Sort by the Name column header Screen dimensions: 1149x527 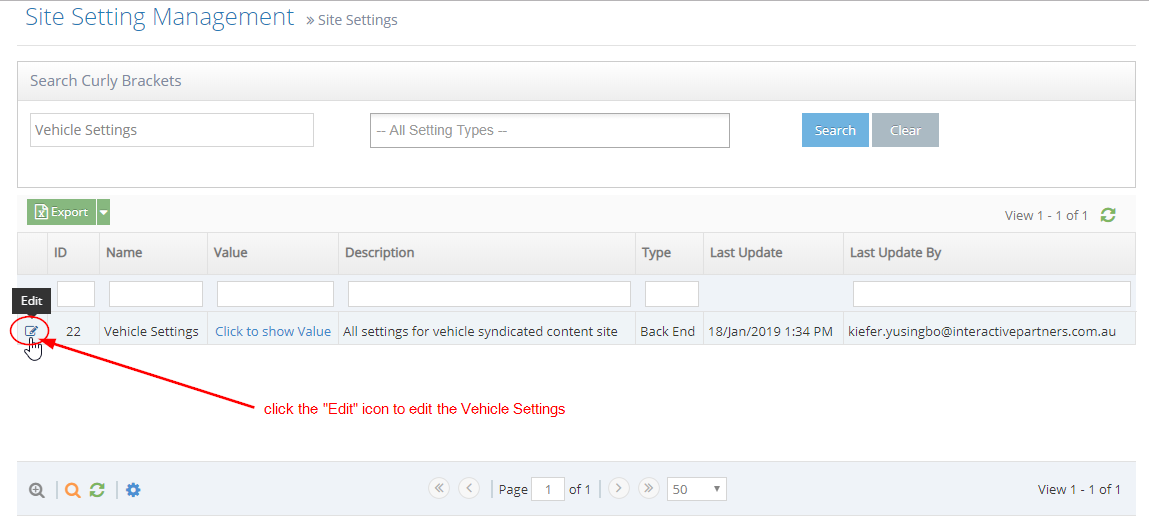click(153, 253)
